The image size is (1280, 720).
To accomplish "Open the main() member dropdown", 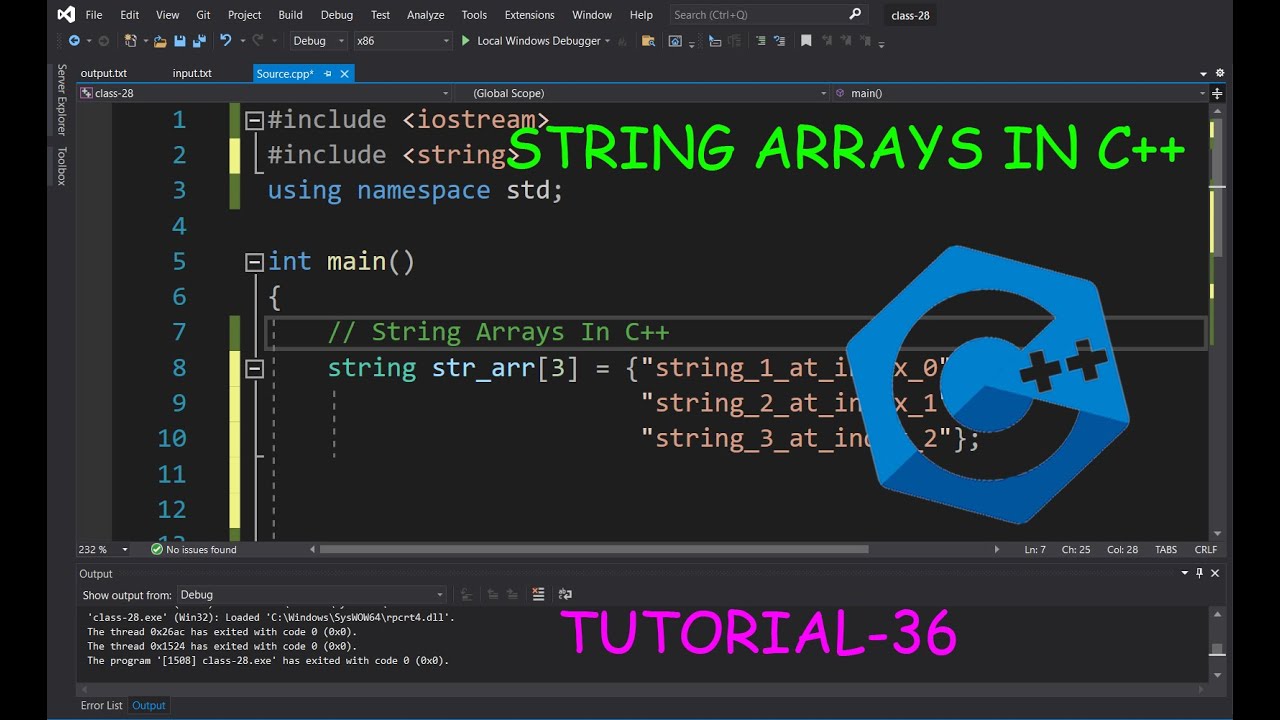I will [x=1021, y=93].
